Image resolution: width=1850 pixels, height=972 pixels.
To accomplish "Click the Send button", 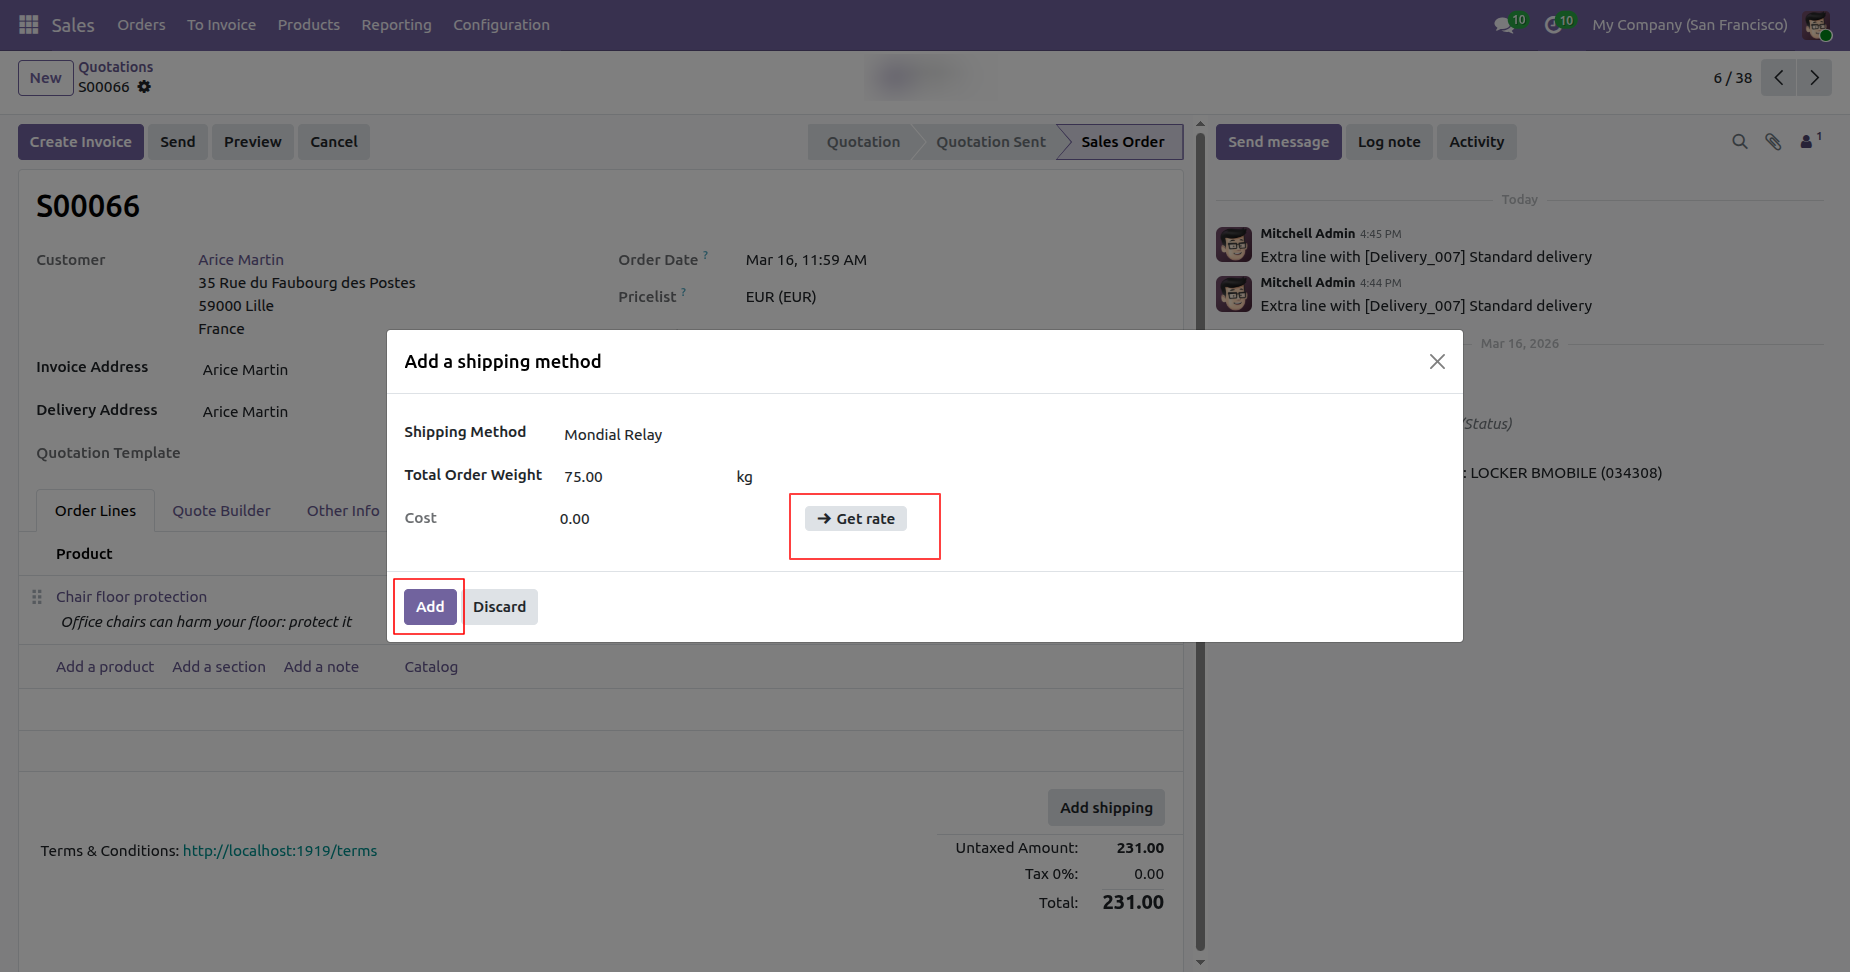I will [x=178, y=142].
